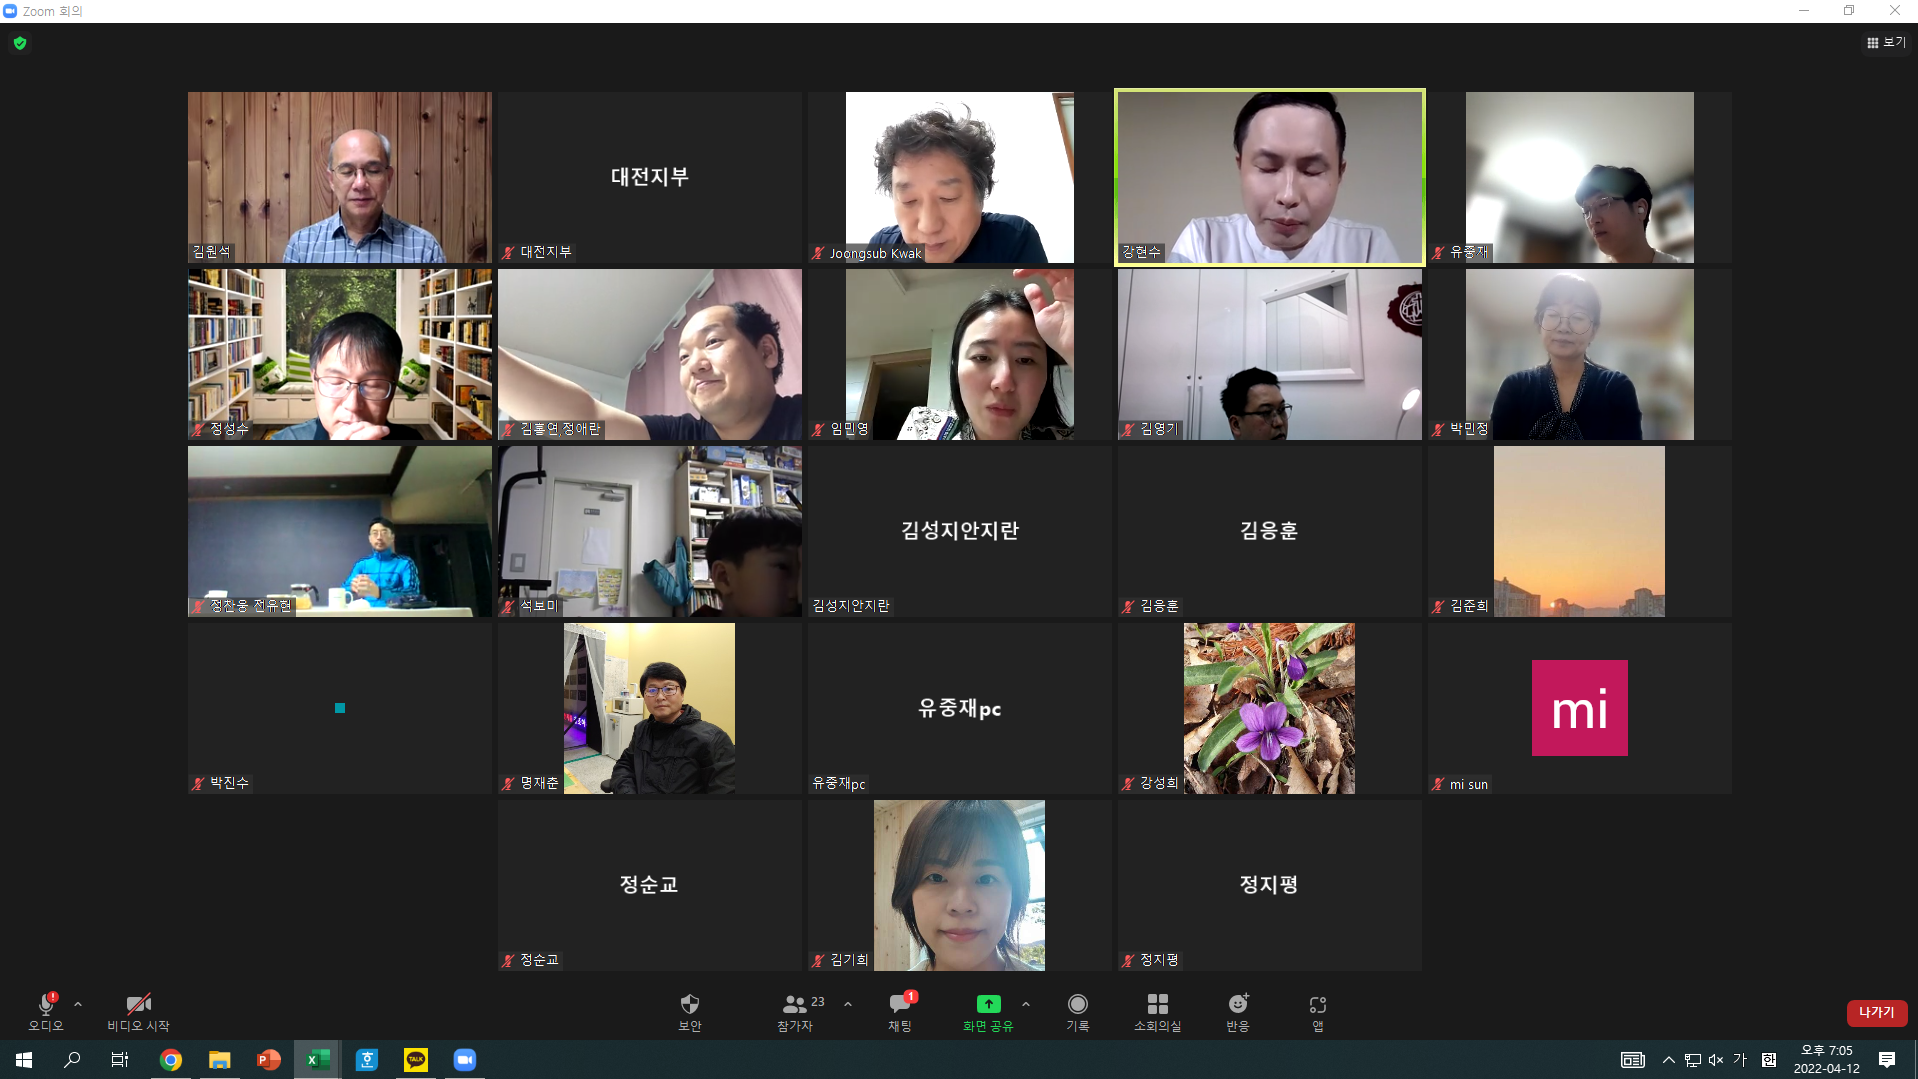
Task: Select 김원석's video tile
Action: [x=340, y=177]
